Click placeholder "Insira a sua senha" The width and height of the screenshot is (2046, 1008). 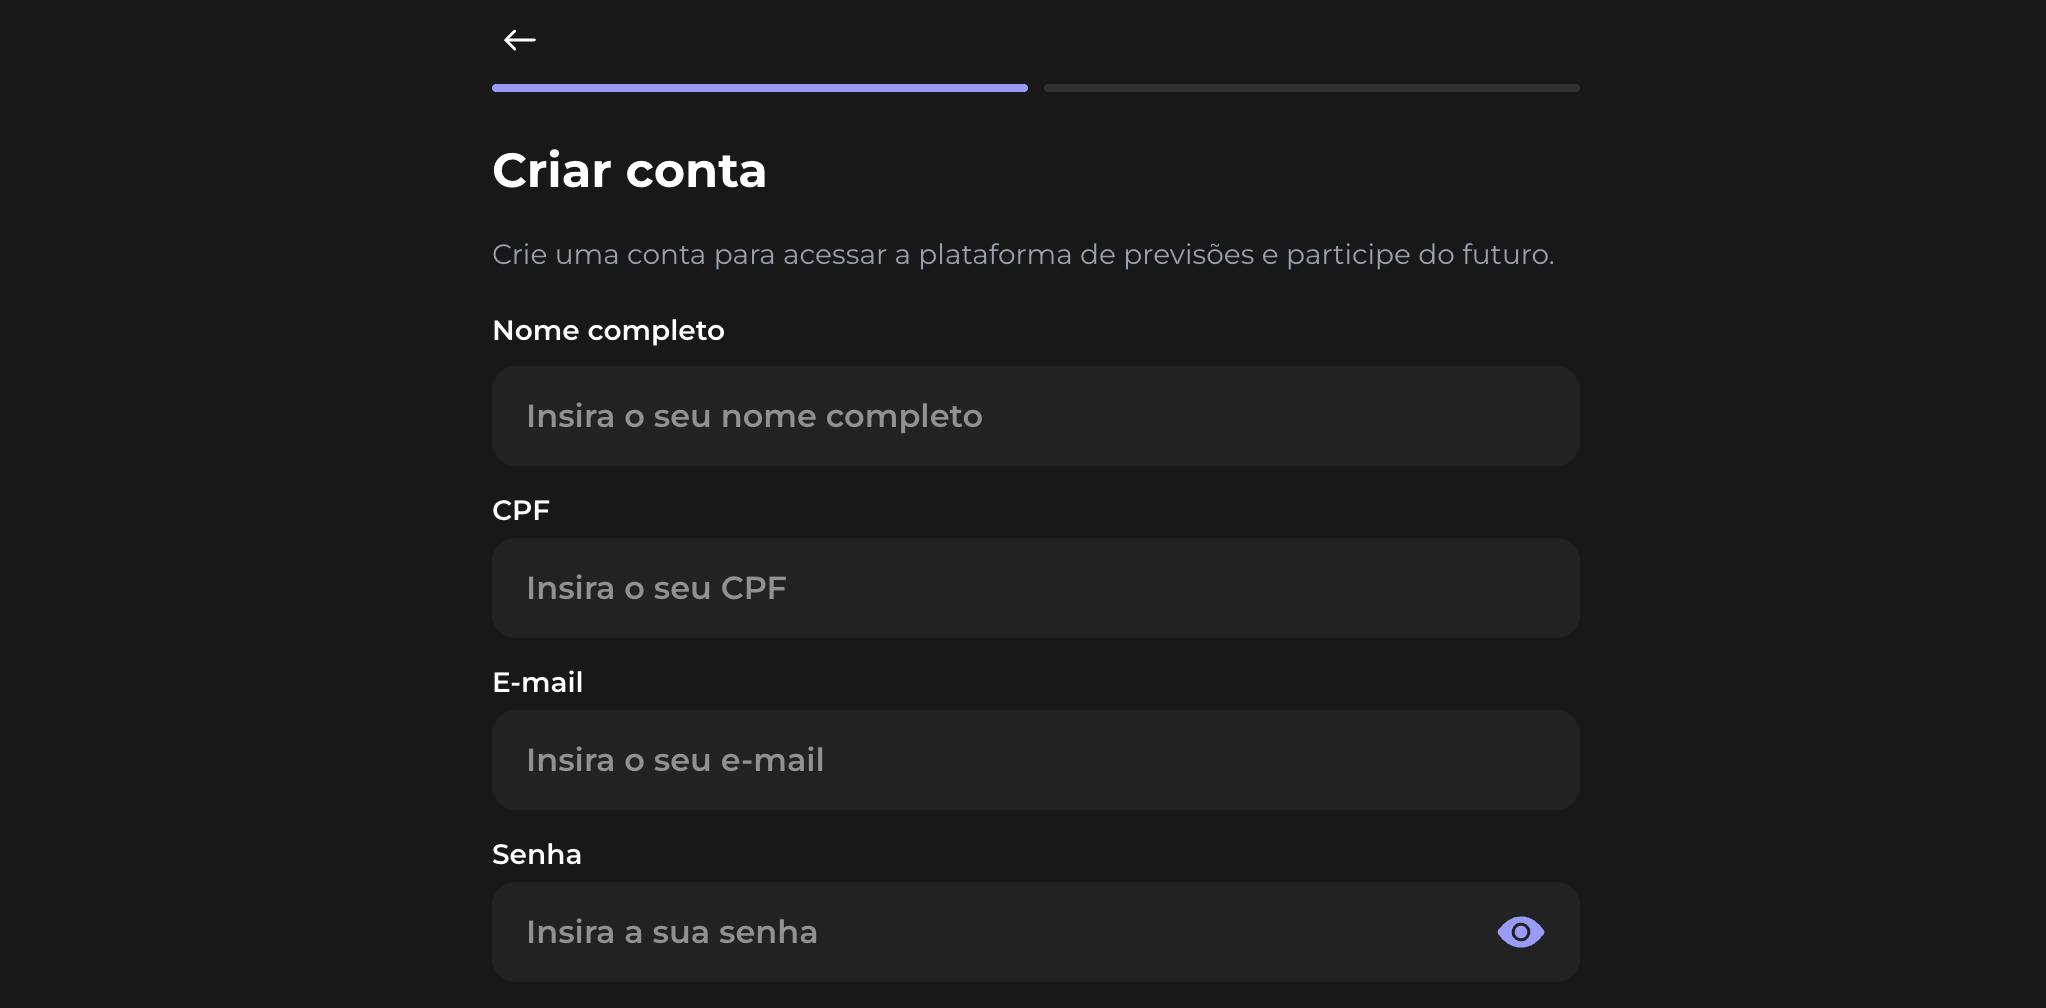671,932
